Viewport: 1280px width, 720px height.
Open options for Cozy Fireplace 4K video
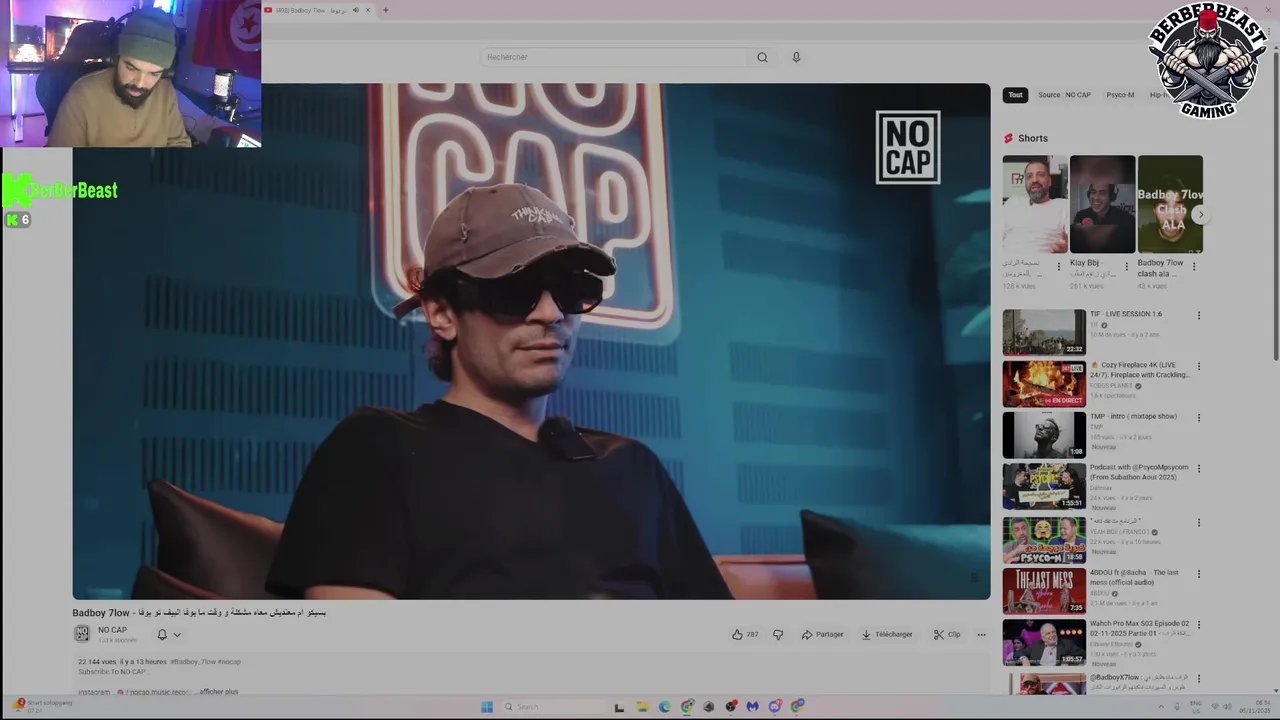click(x=1199, y=367)
